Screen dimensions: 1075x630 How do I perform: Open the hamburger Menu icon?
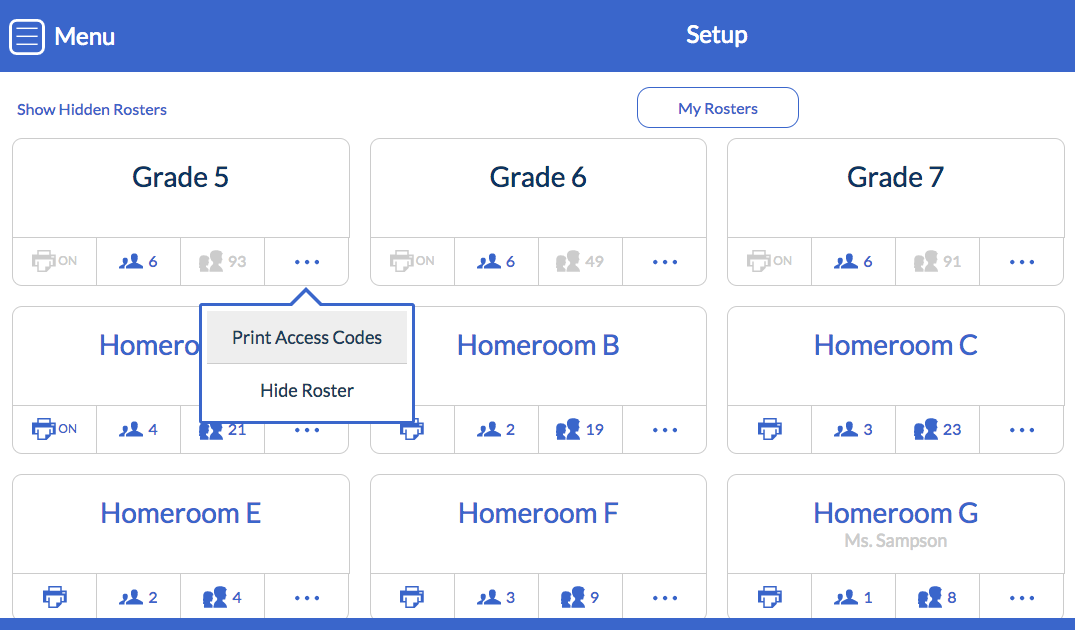click(x=25, y=36)
